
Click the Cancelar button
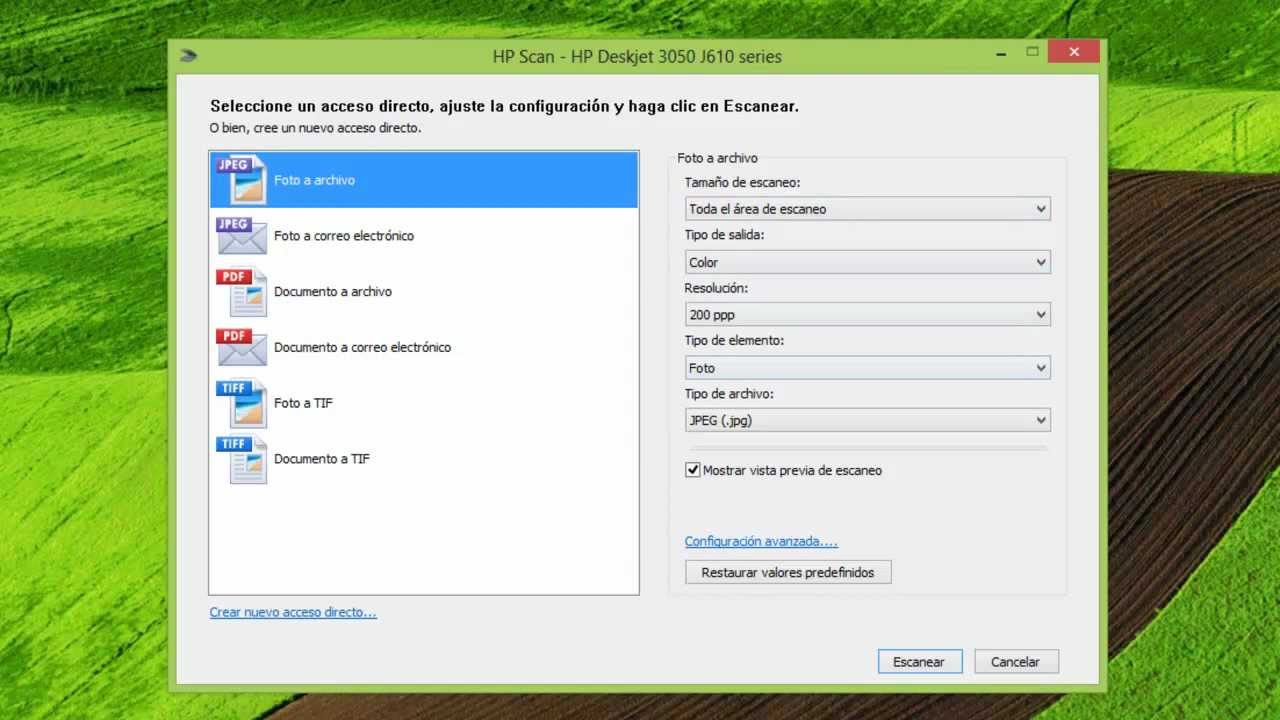point(1016,661)
